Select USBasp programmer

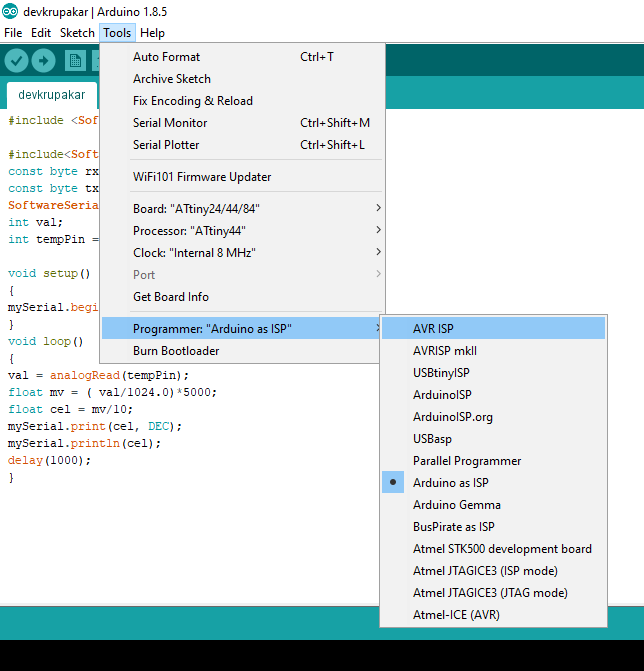493,439
